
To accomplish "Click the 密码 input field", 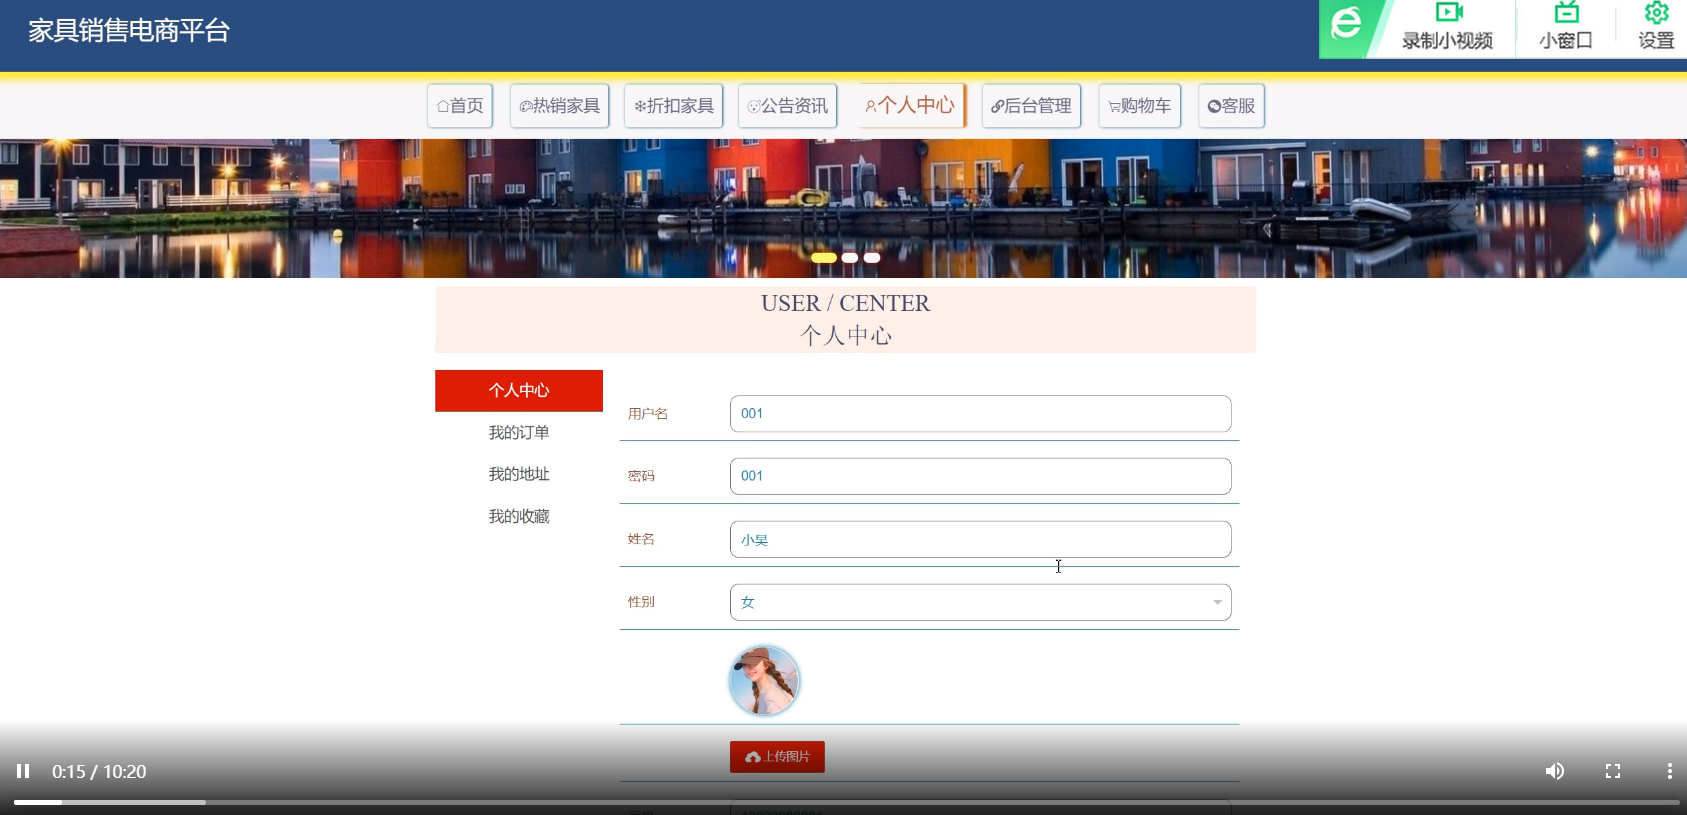I will click(x=980, y=477).
